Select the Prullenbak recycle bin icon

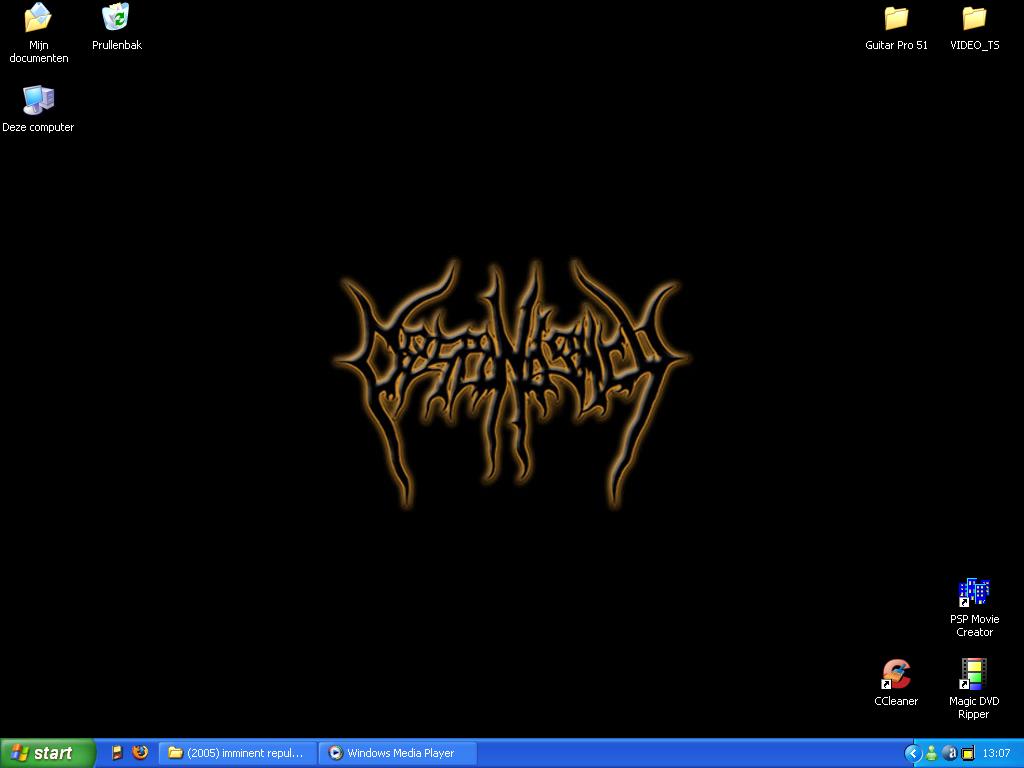pyautogui.click(x=116, y=27)
